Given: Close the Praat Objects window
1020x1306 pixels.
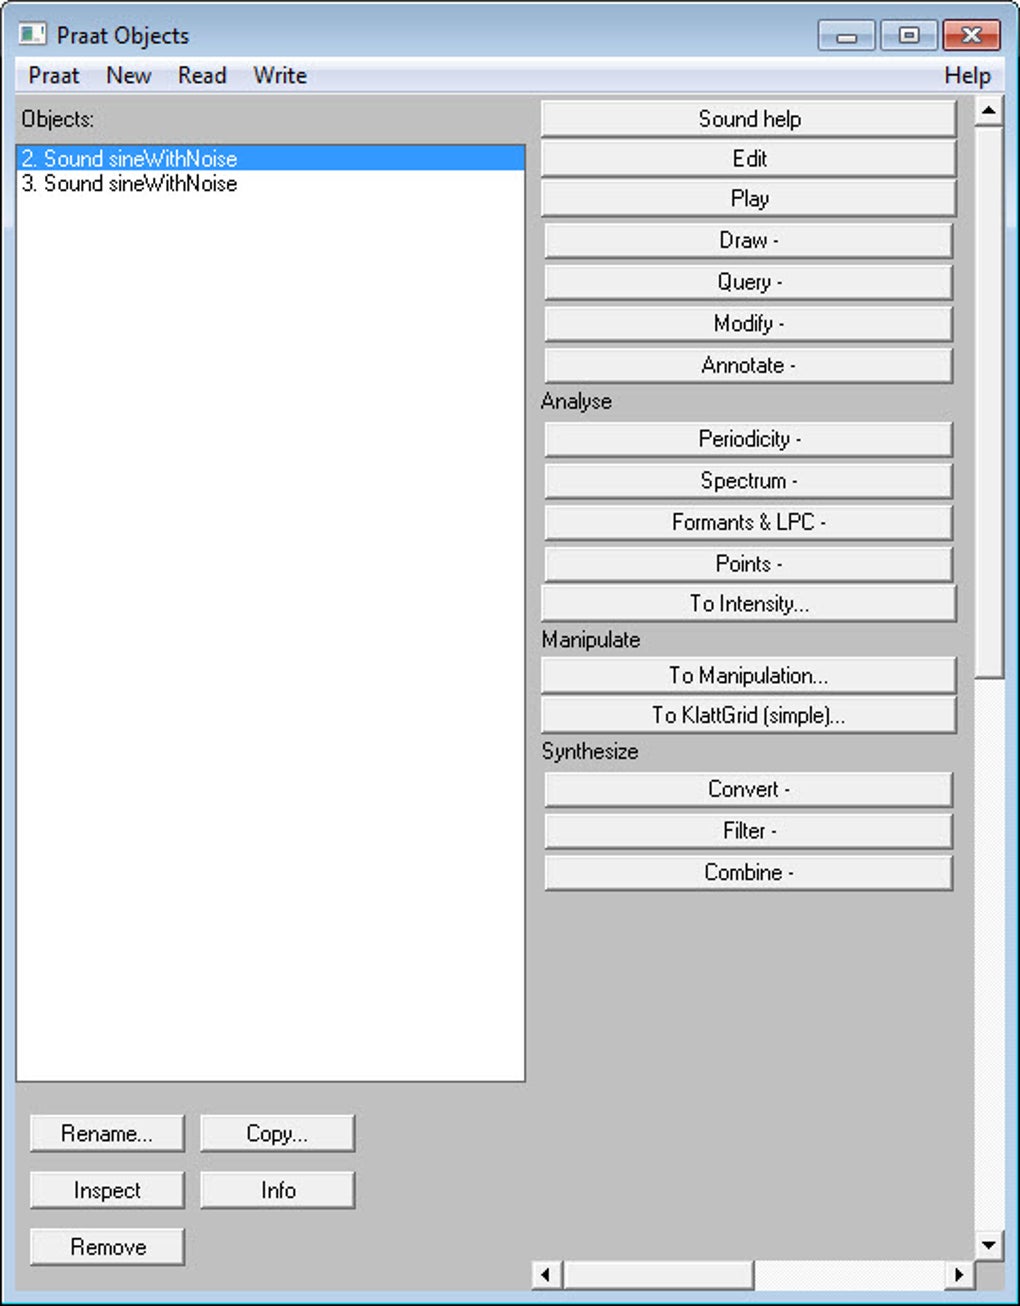Looking at the screenshot, I should (x=971, y=36).
